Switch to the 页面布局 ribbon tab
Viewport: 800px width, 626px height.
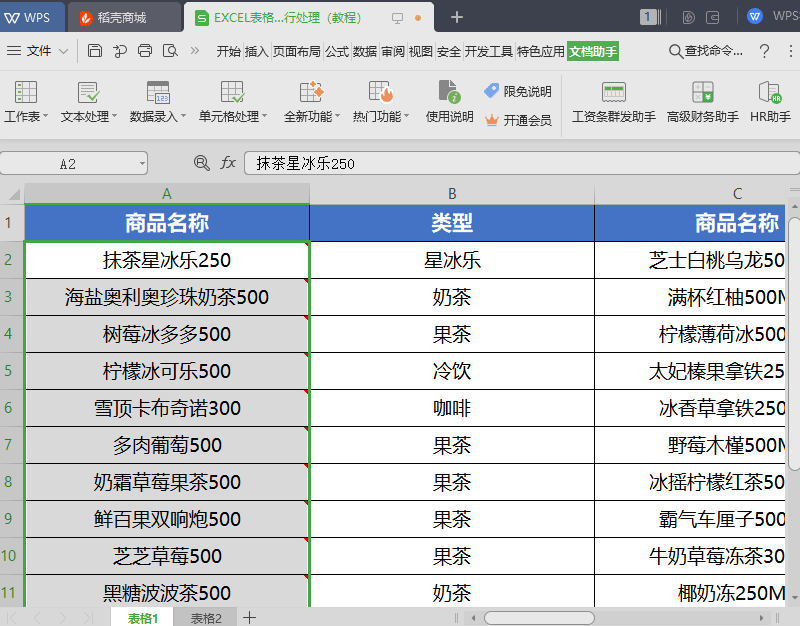click(297, 51)
